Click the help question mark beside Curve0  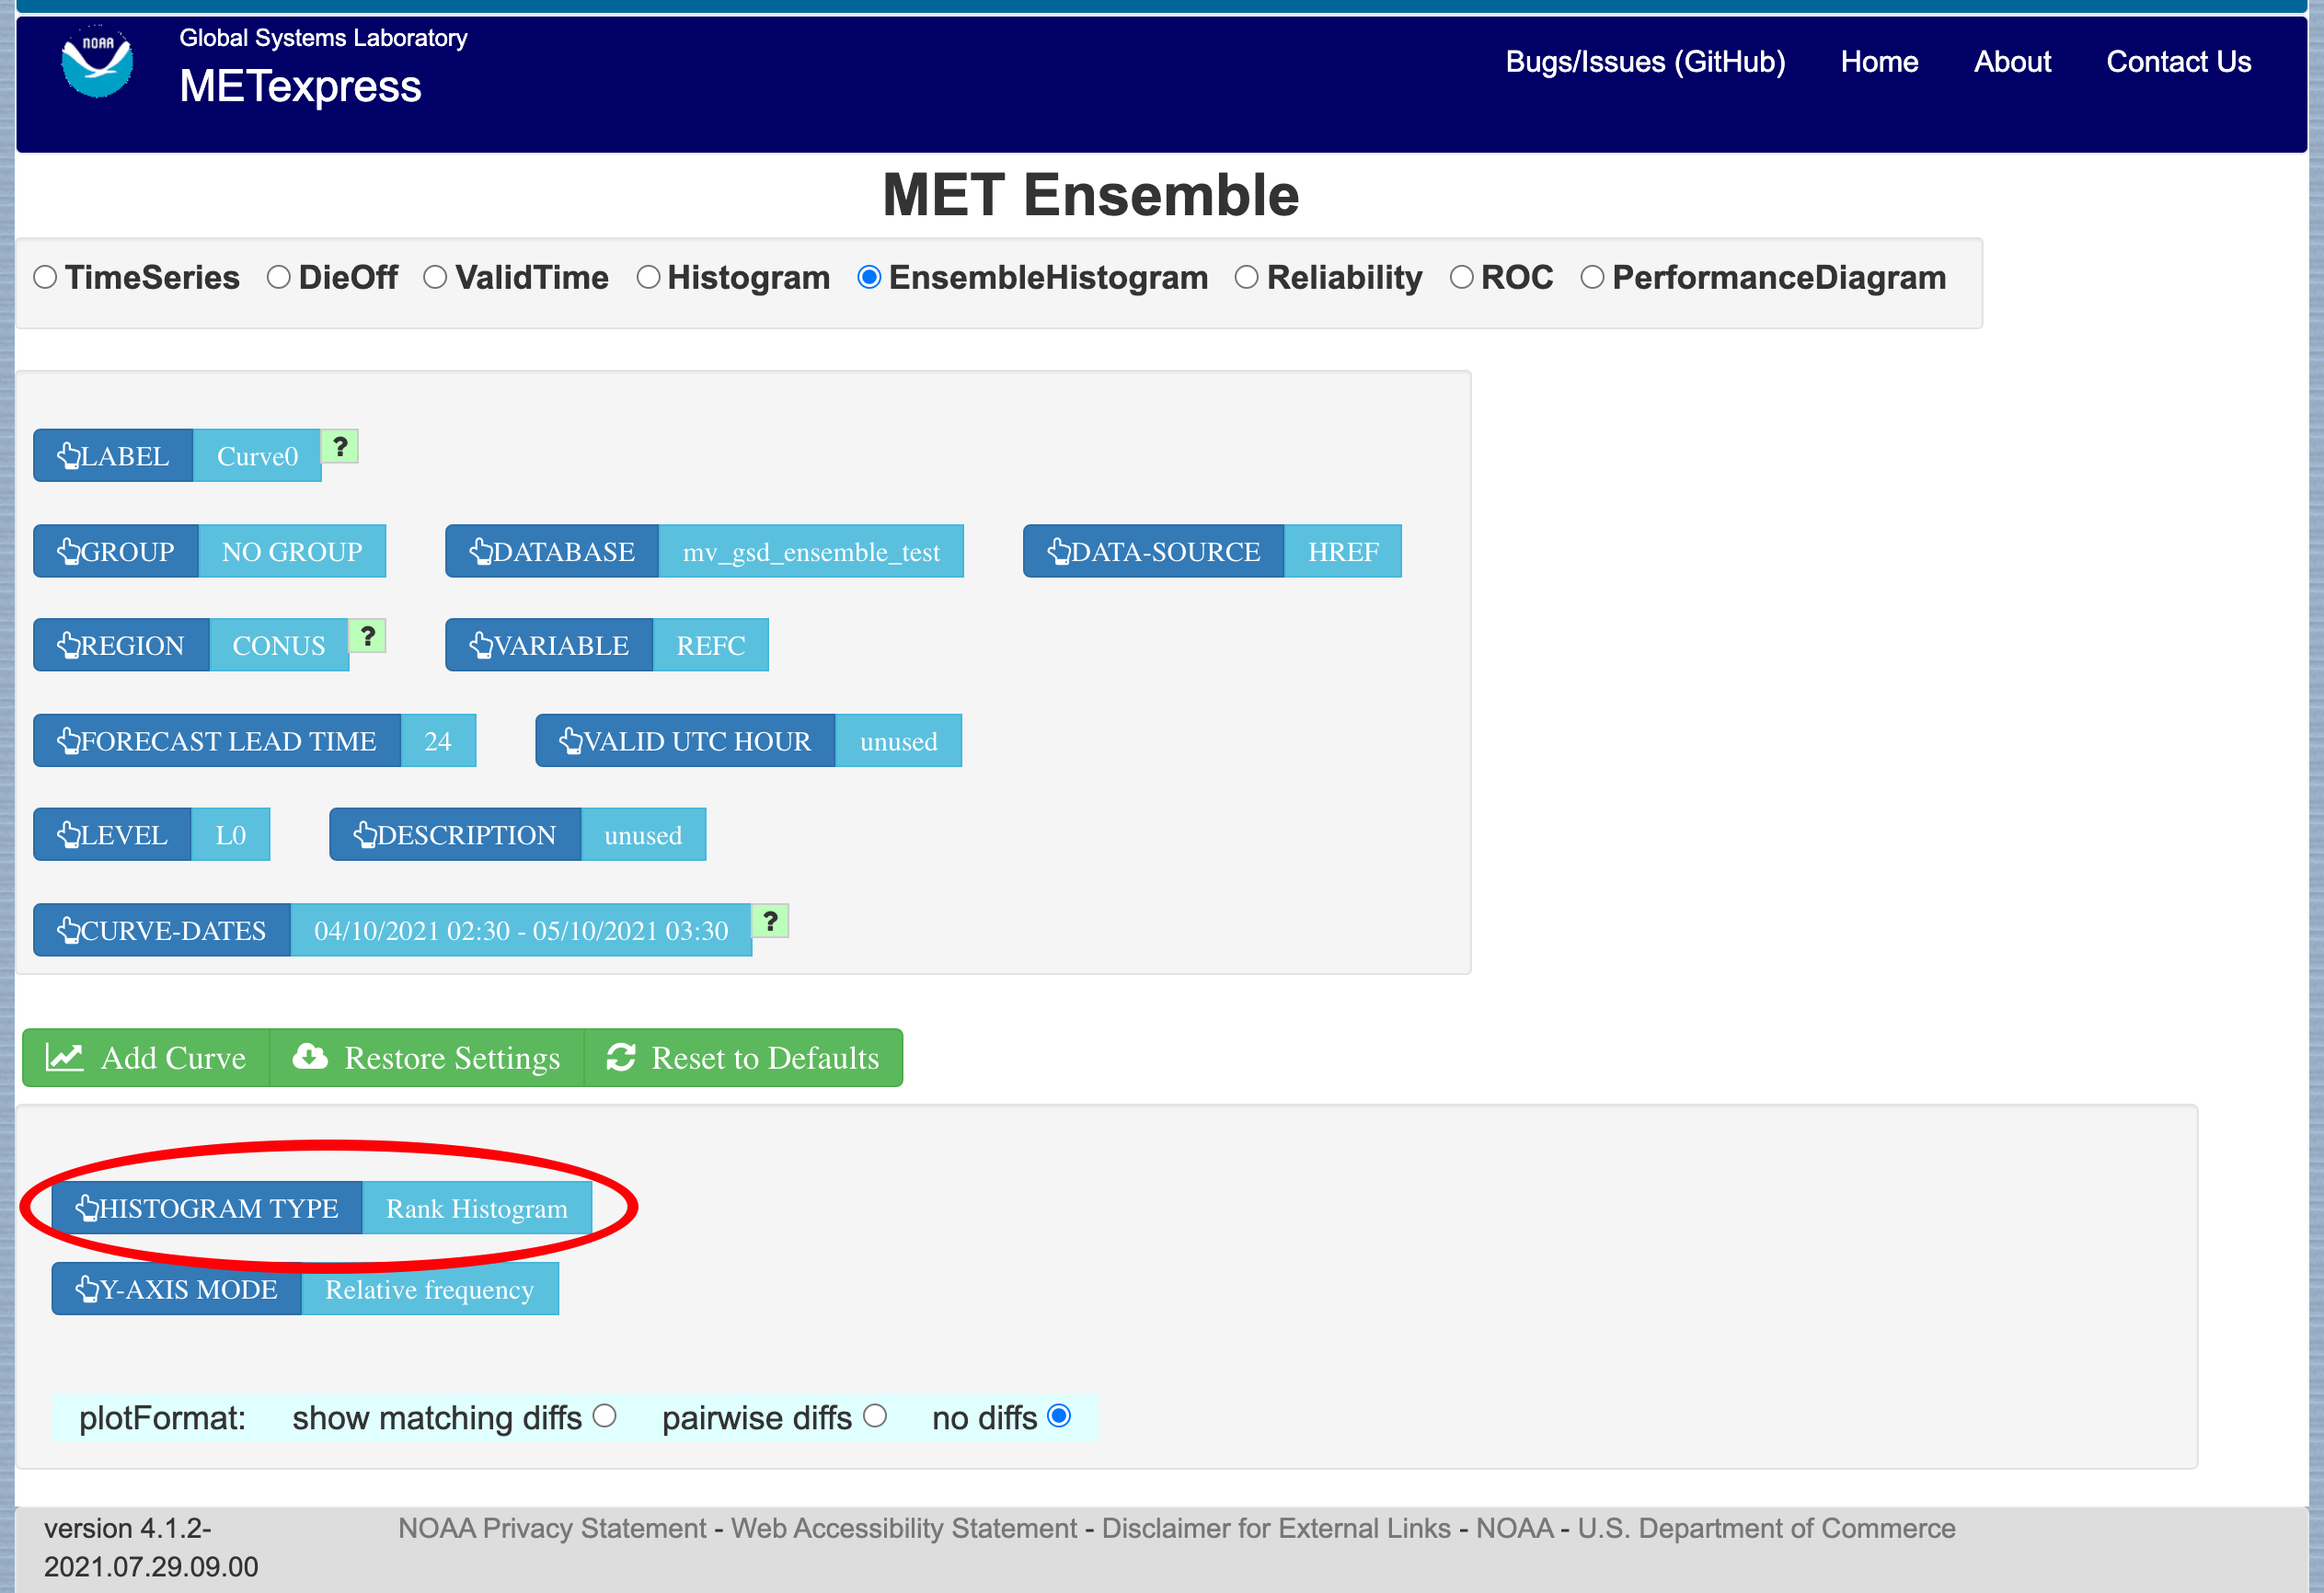click(340, 446)
